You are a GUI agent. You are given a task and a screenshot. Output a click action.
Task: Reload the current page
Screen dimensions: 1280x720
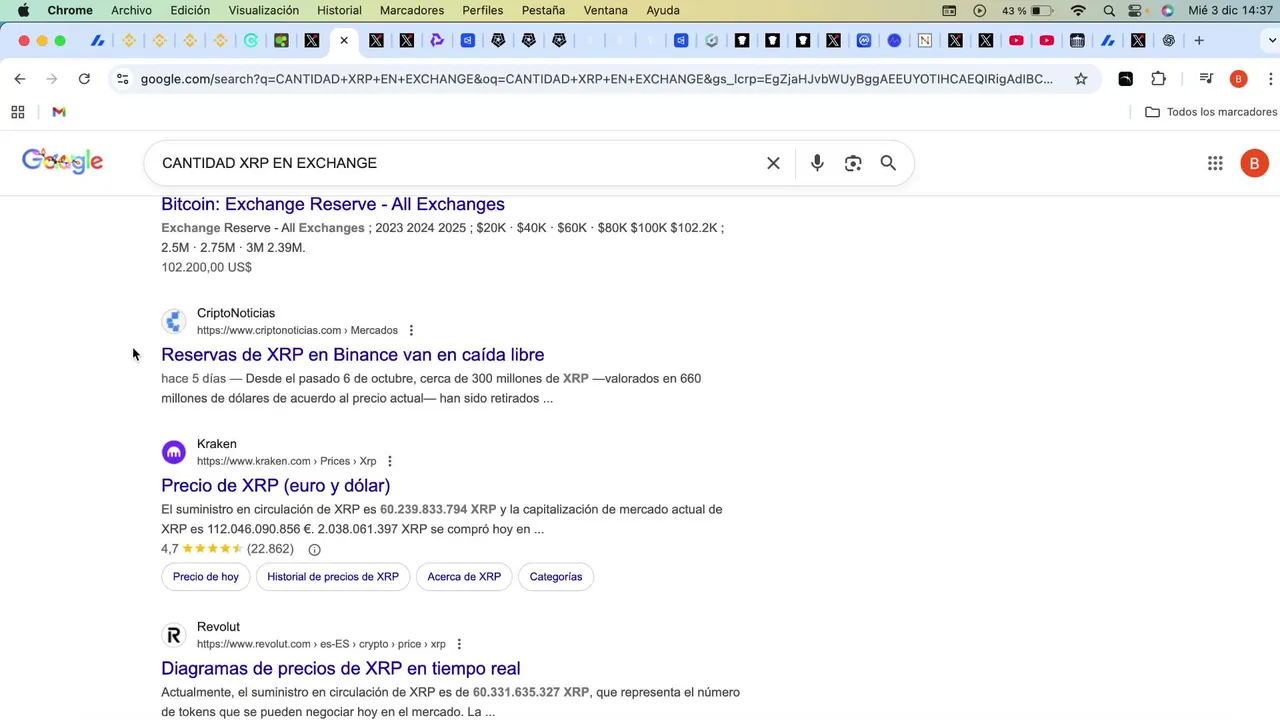pyautogui.click(x=84, y=79)
